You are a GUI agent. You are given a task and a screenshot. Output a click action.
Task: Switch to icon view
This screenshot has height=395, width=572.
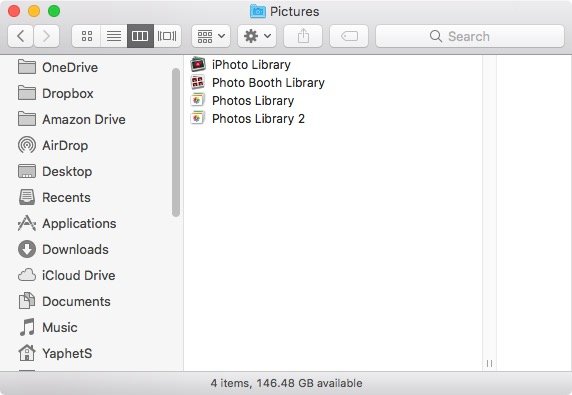pyautogui.click(x=86, y=36)
